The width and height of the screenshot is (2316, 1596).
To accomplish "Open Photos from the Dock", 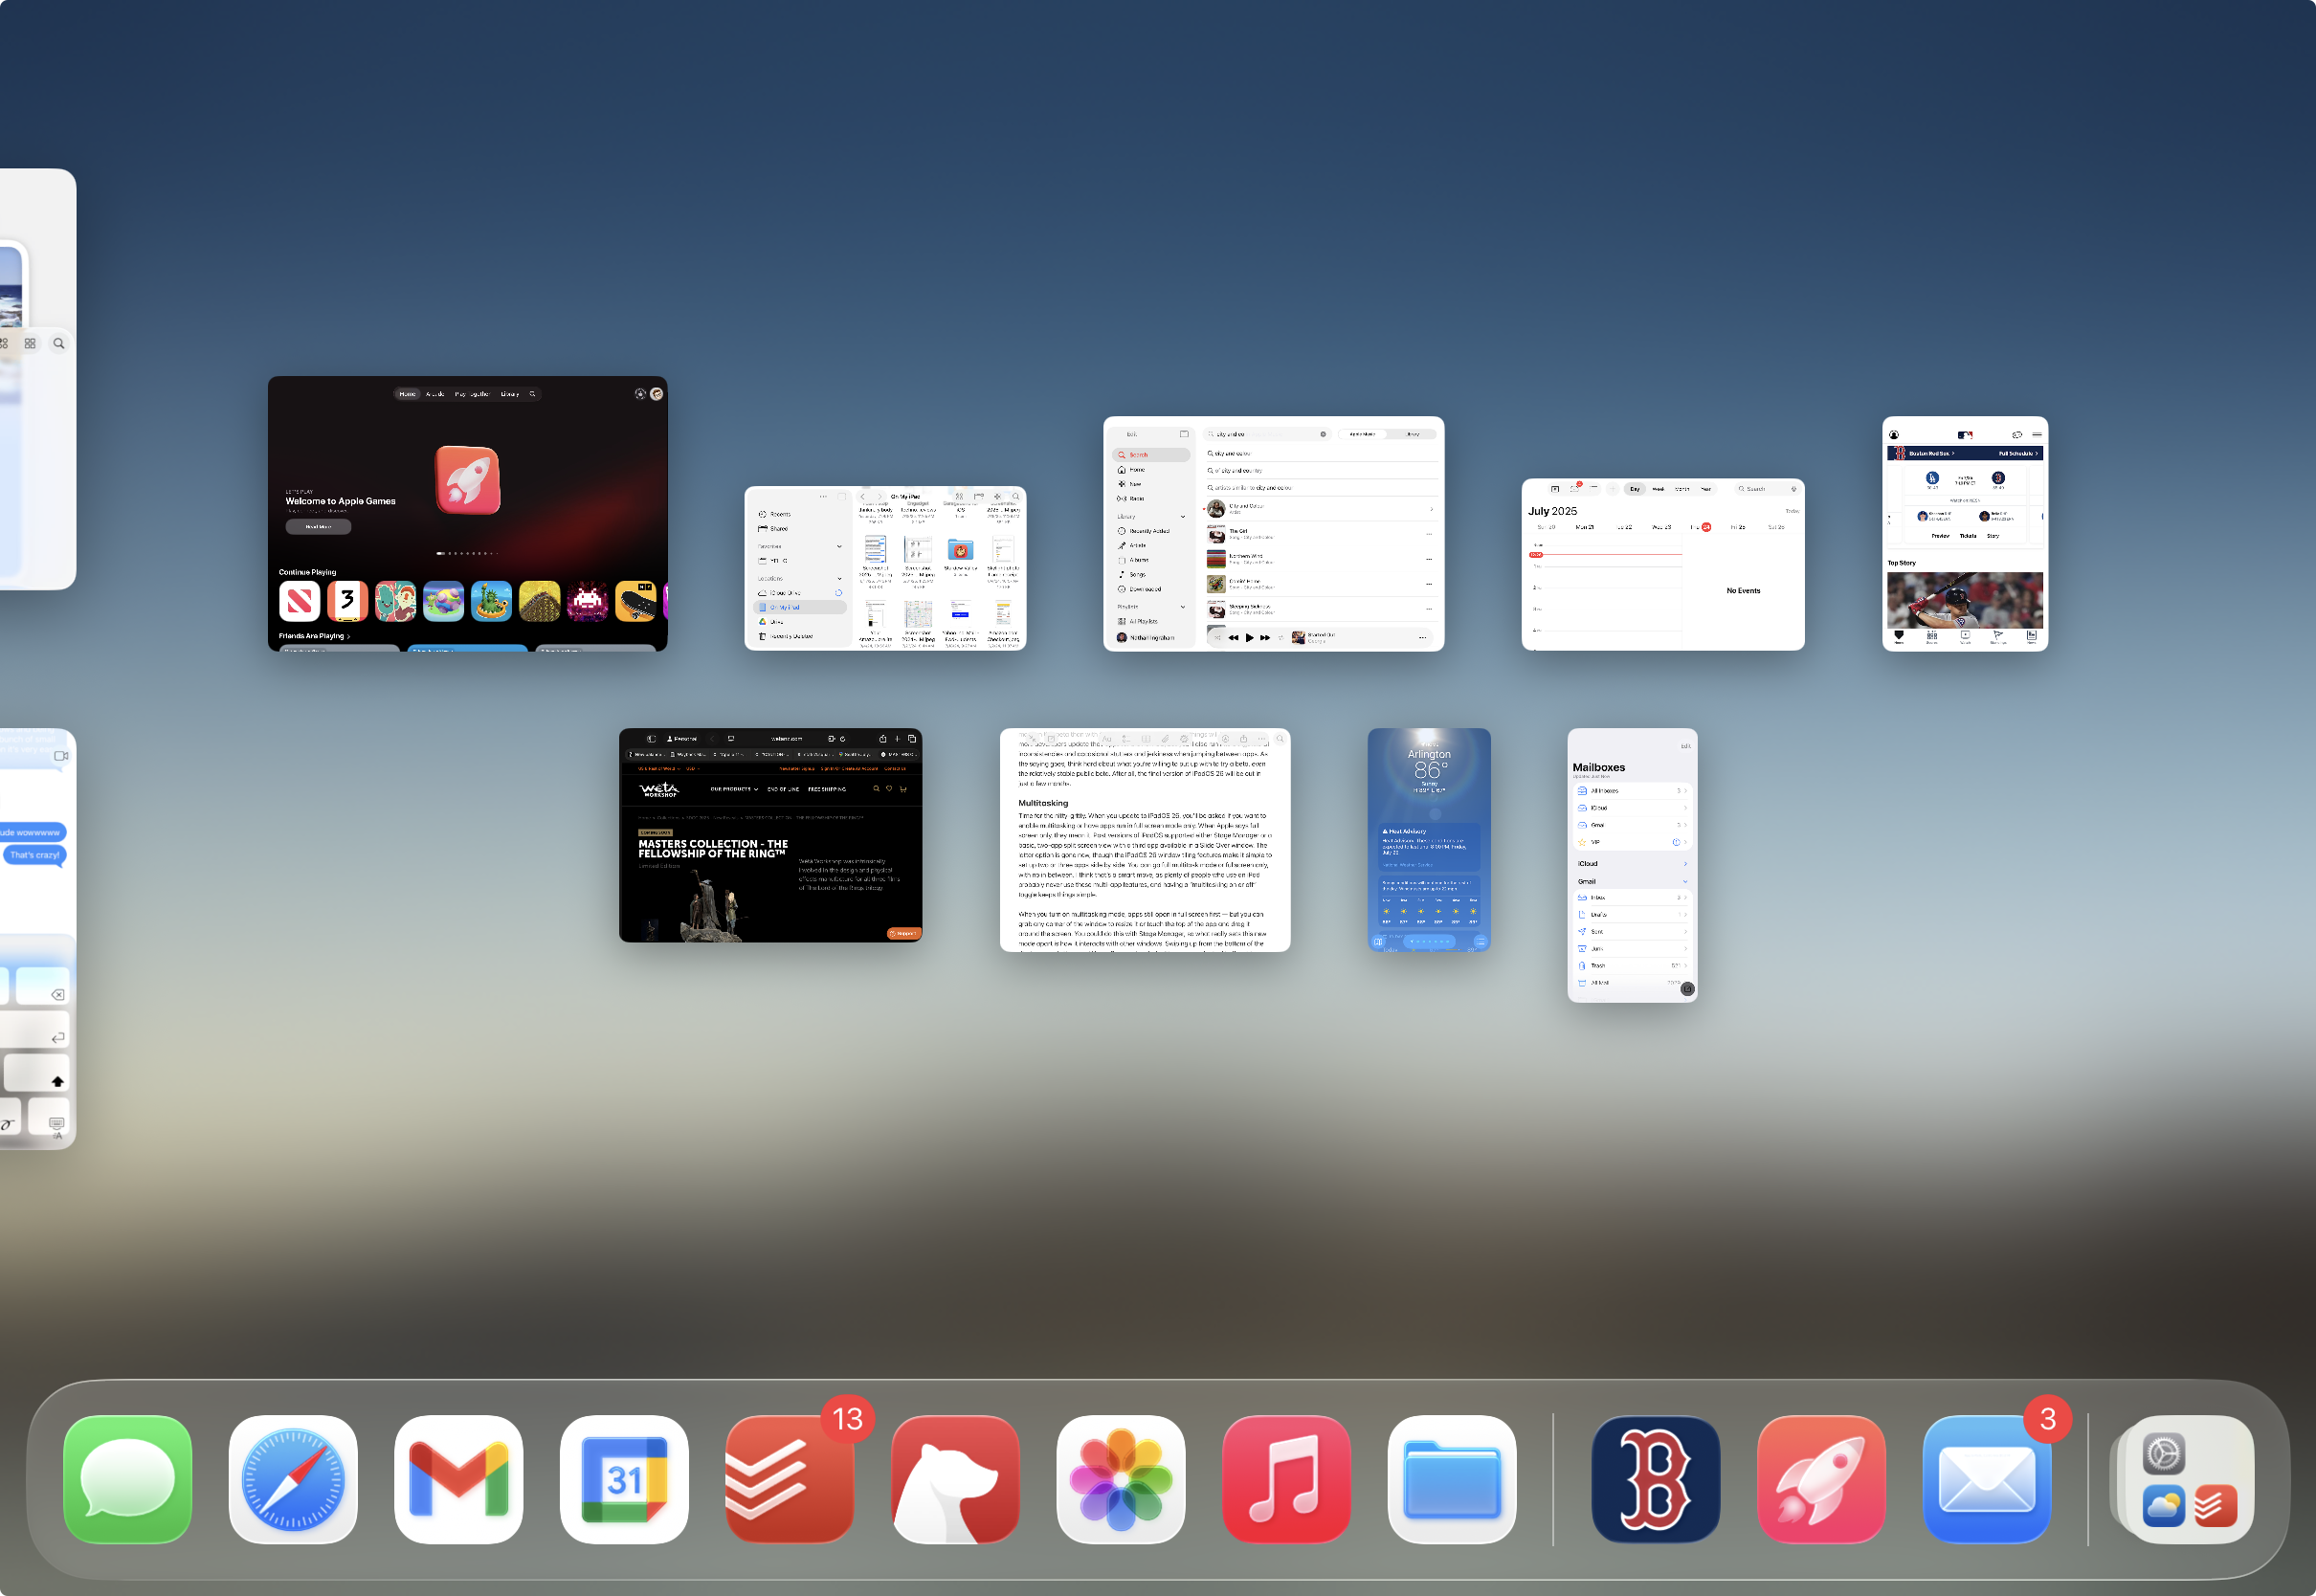I will pyautogui.click(x=1122, y=1480).
